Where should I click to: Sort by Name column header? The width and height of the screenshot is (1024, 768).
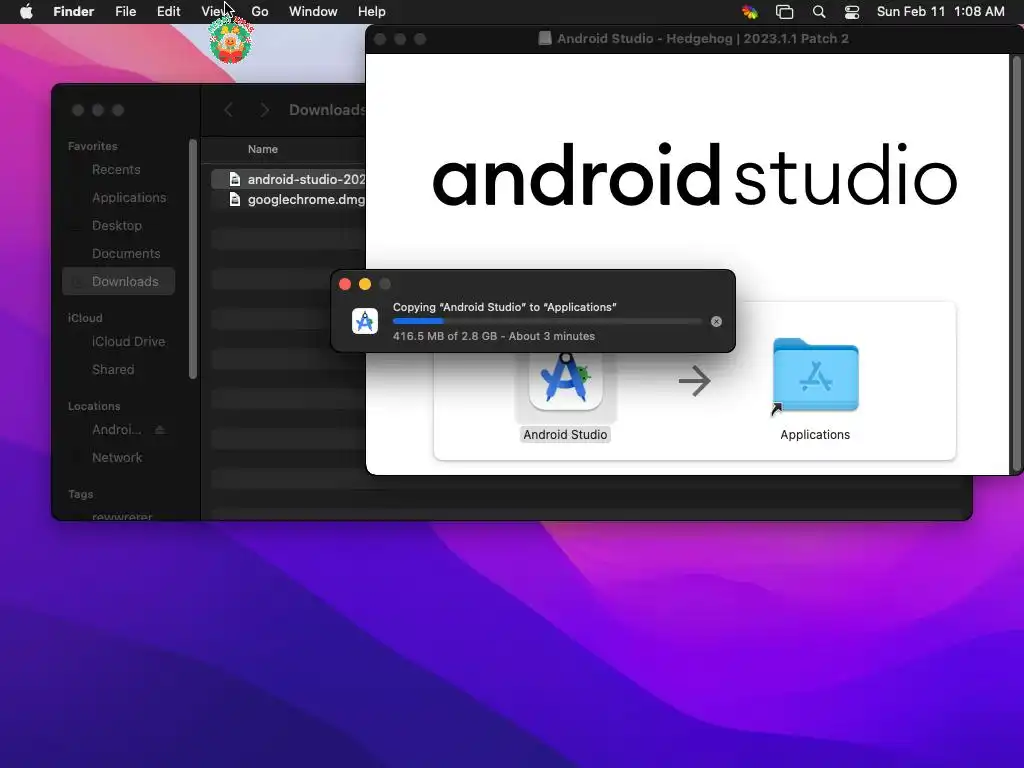tap(263, 150)
